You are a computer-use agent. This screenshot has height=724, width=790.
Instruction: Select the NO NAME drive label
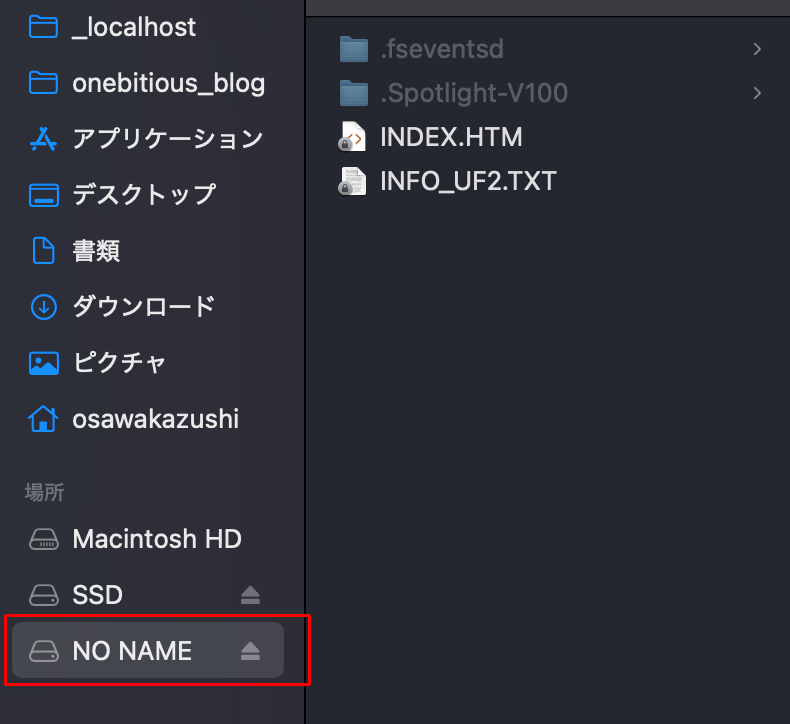132,651
